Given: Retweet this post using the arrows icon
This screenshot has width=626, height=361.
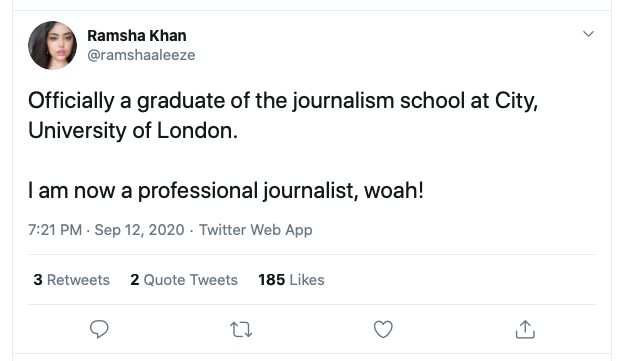Looking at the screenshot, I should click(x=241, y=330).
